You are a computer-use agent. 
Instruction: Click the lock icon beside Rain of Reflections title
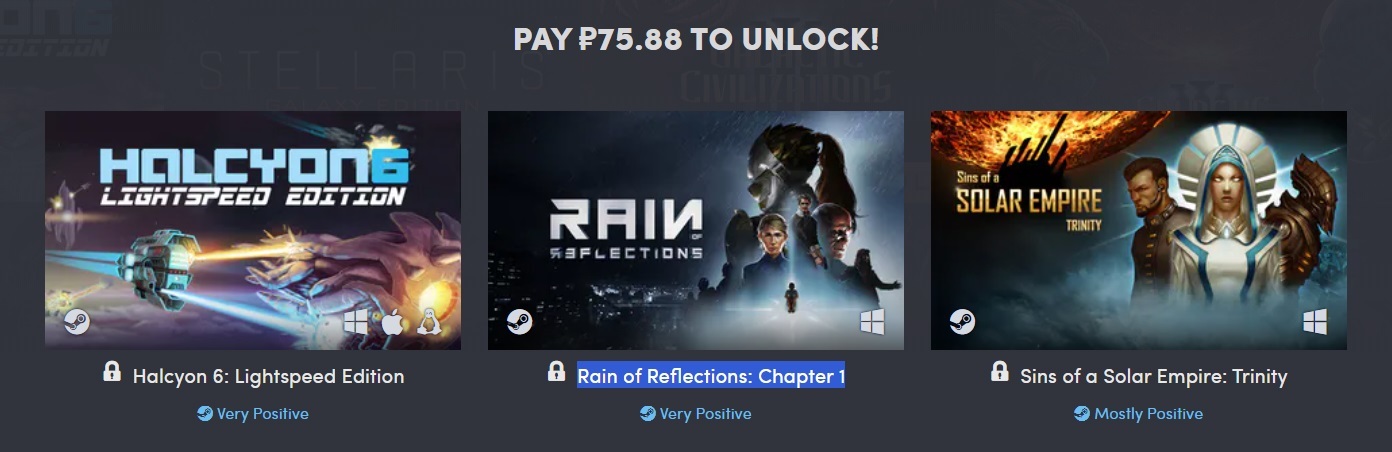[556, 372]
